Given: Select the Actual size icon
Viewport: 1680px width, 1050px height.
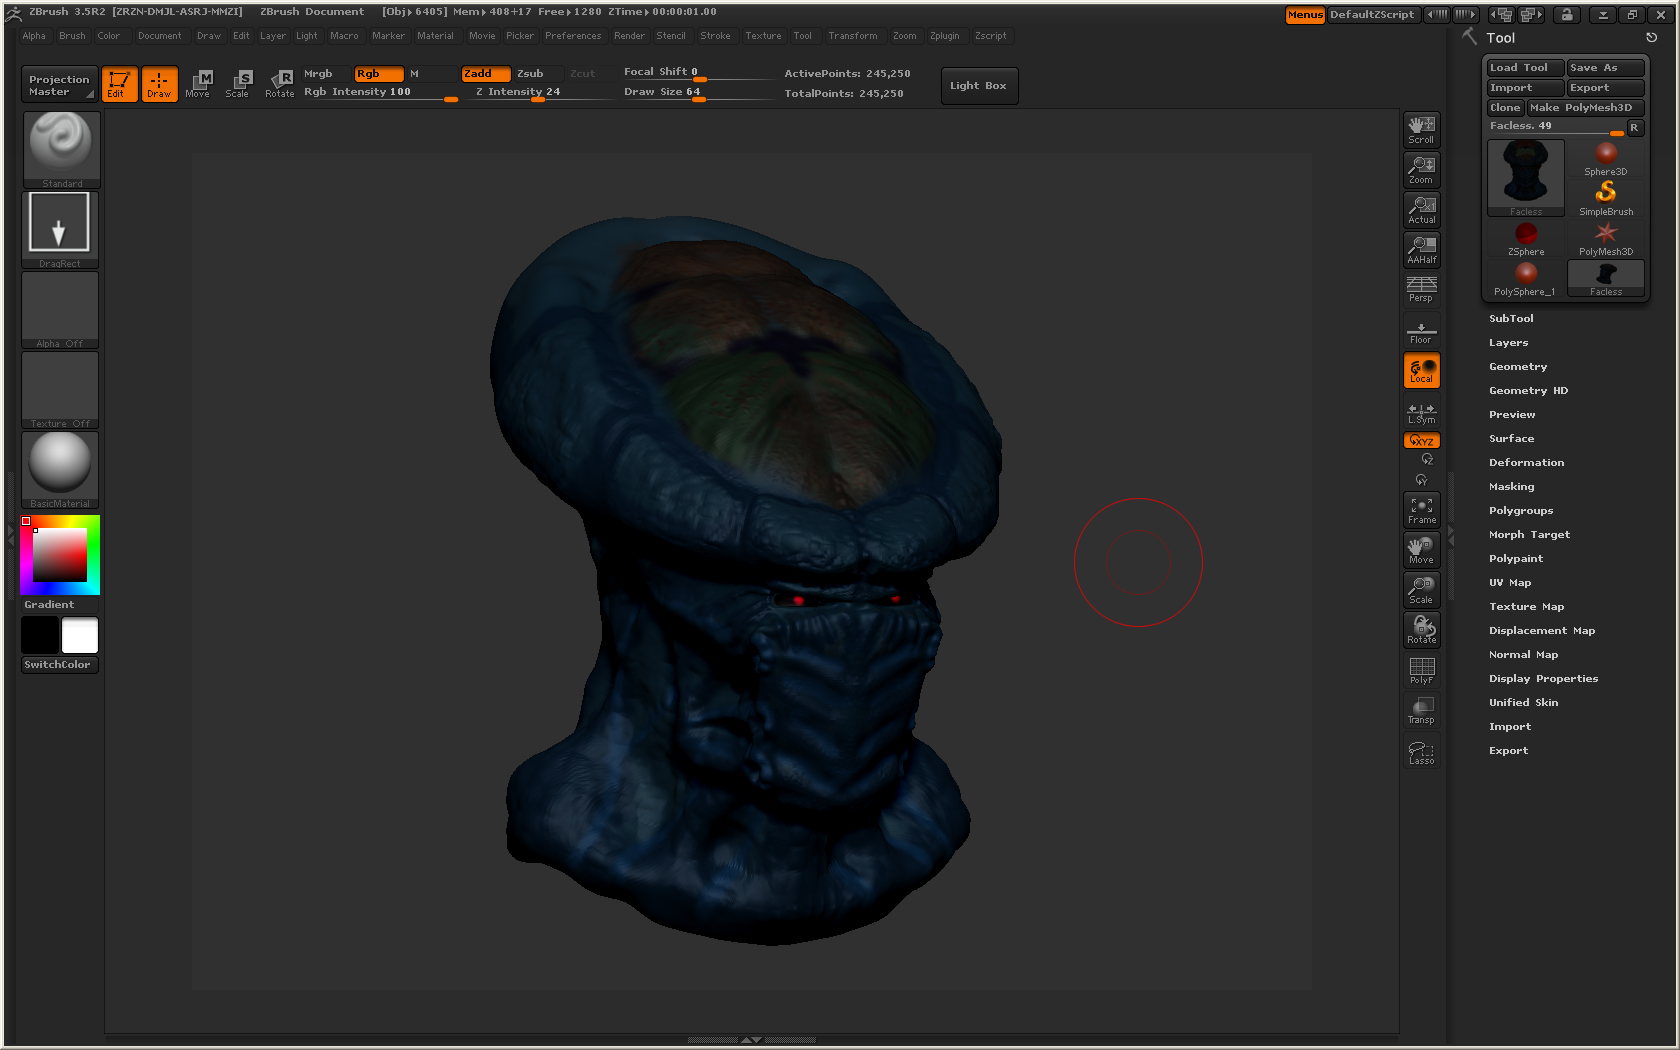Looking at the screenshot, I should pyautogui.click(x=1421, y=210).
